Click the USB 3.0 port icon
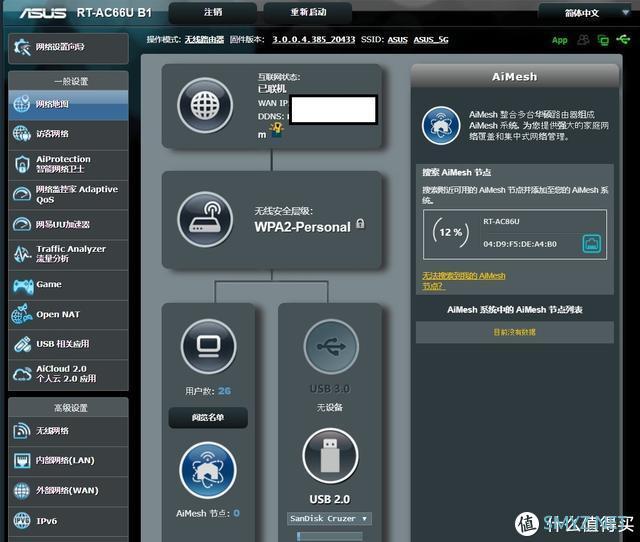640x542 pixels. point(331,347)
